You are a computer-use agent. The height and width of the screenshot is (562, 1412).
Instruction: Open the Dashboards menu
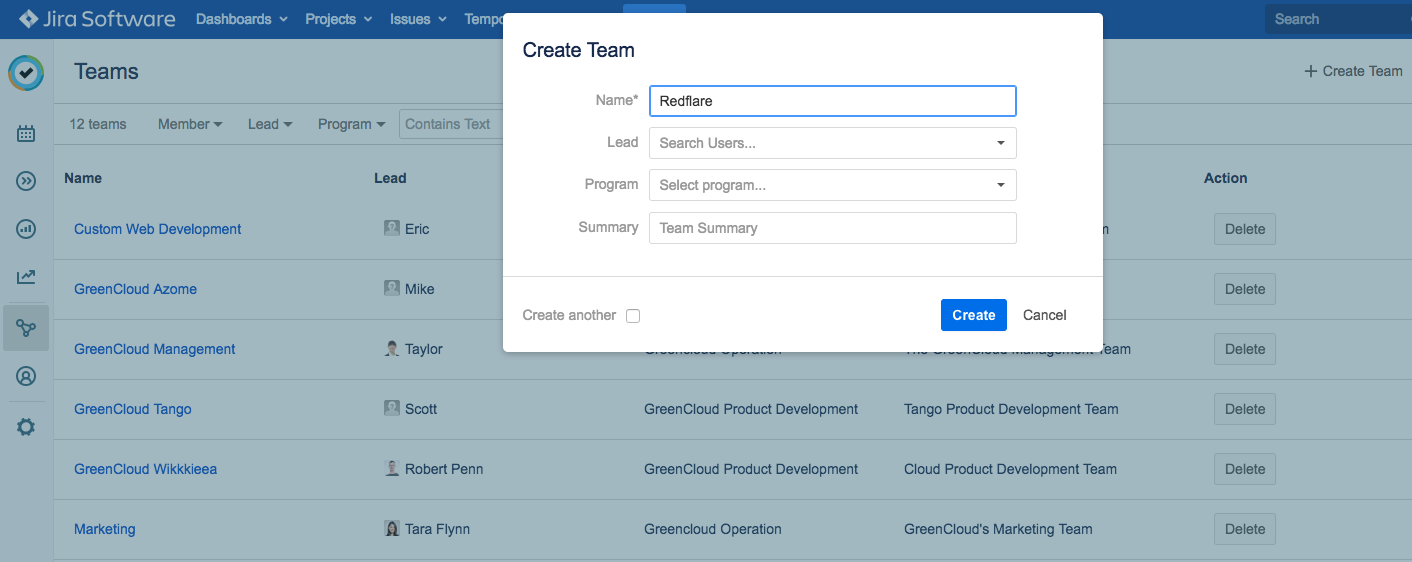point(241,19)
